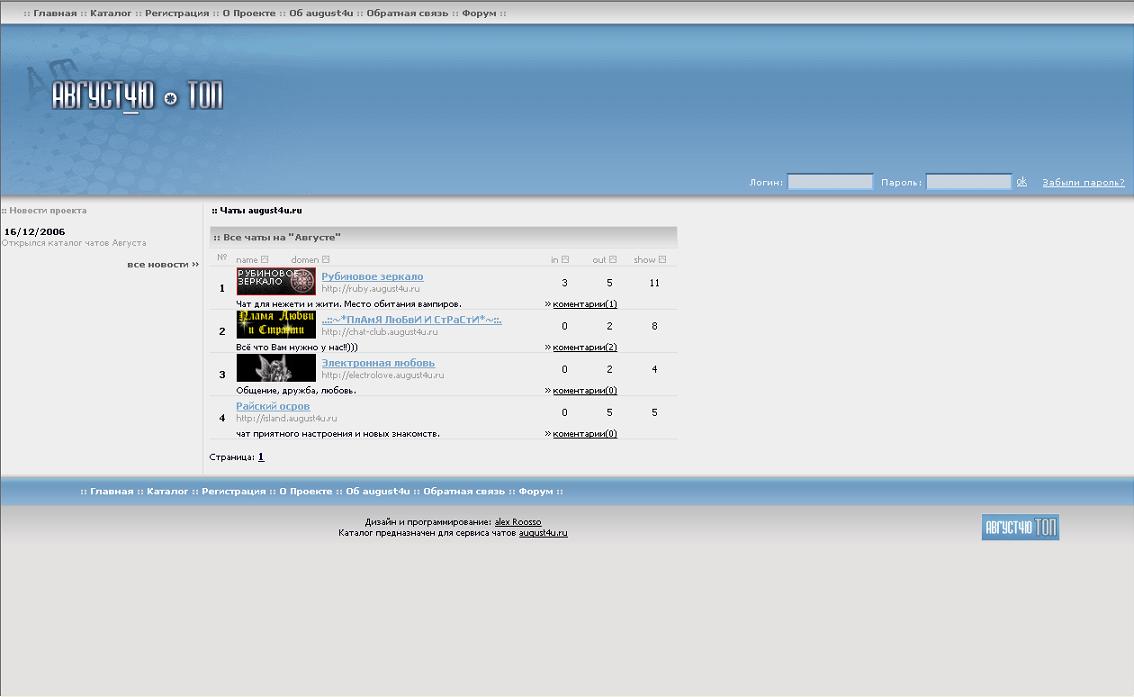Sort by name column icon
The width and height of the screenshot is (1134, 697).
tap(265, 260)
